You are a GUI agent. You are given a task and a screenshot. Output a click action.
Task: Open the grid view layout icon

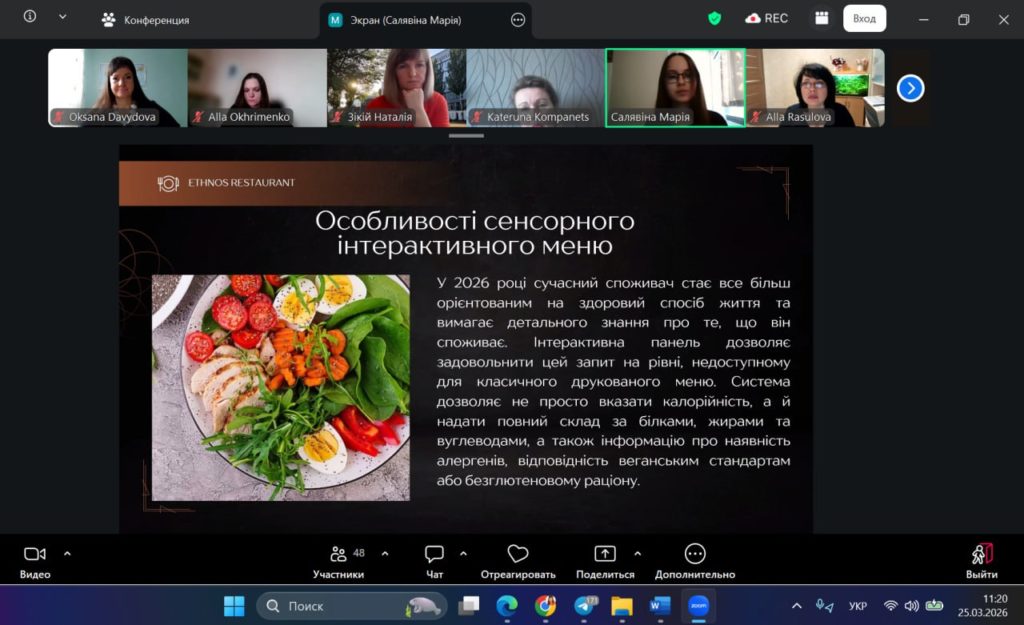tap(822, 18)
